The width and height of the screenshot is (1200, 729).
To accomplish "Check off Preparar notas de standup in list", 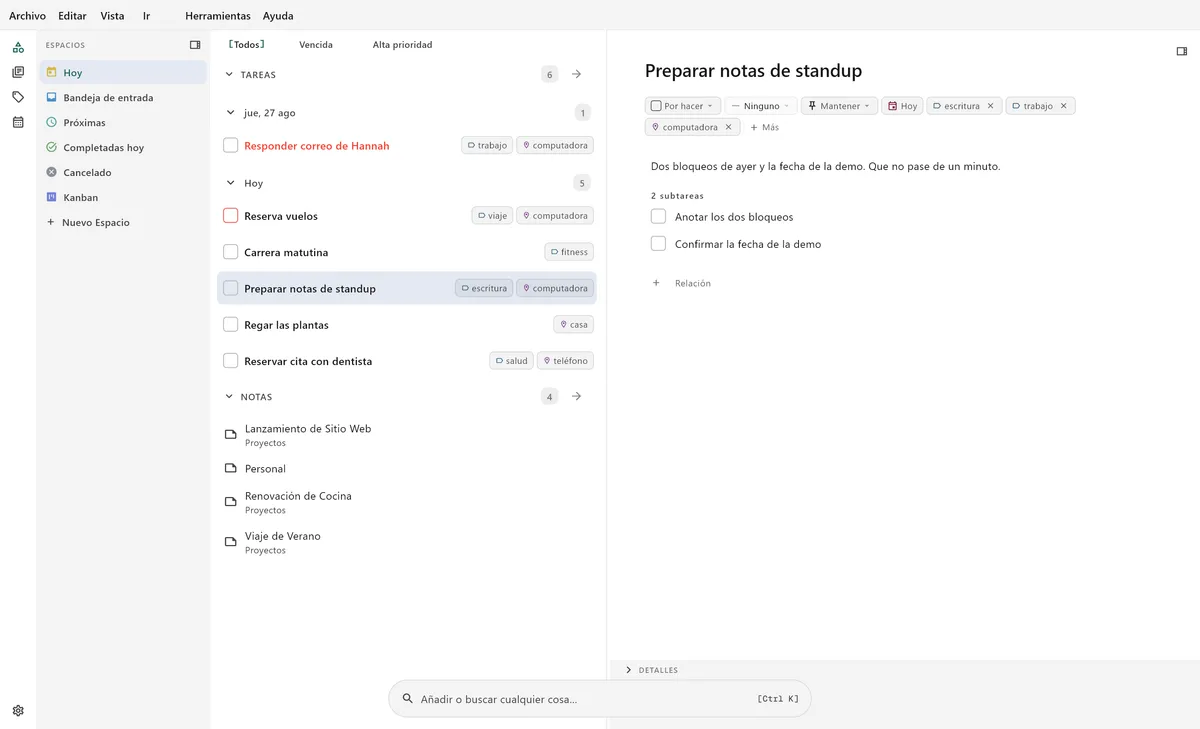I will 231,288.
